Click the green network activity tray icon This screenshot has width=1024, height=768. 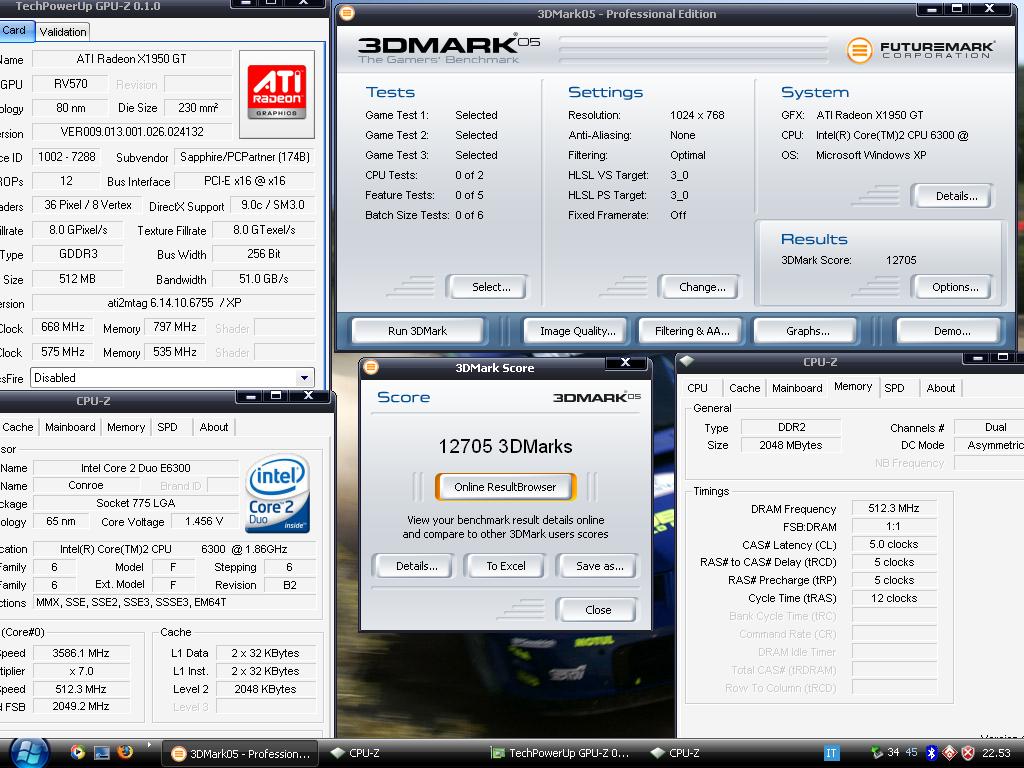pyautogui.click(x=877, y=753)
